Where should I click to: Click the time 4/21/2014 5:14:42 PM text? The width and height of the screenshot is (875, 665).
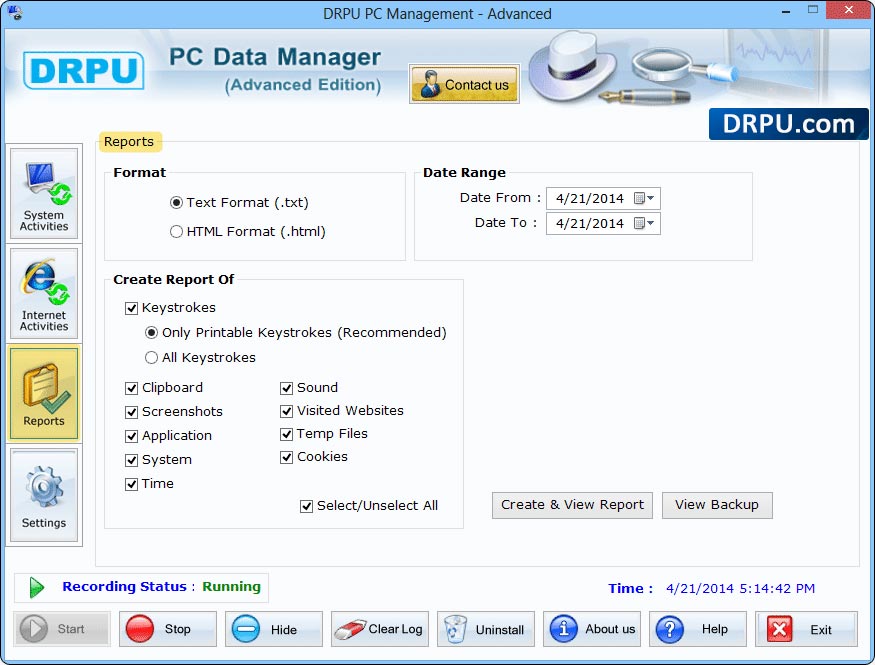(x=740, y=589)
